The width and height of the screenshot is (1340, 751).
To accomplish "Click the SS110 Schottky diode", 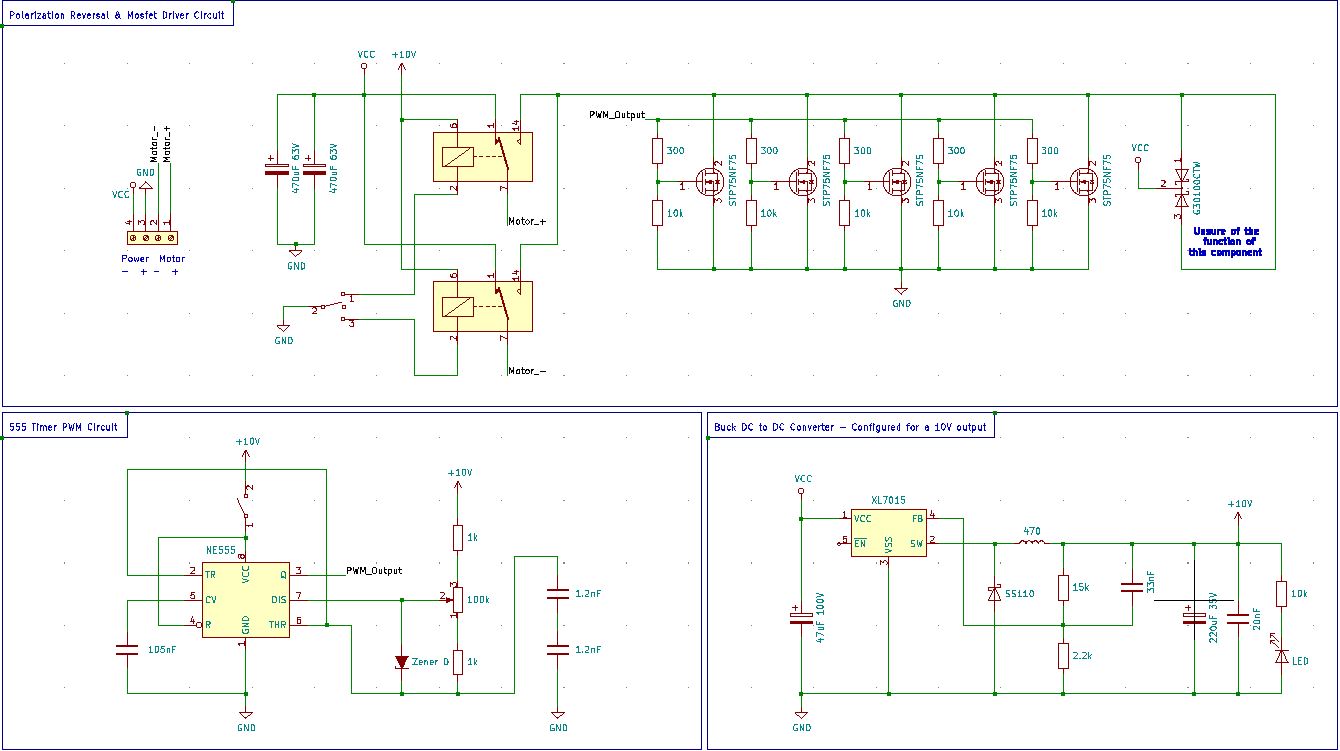I will click(x=994, y=593).
